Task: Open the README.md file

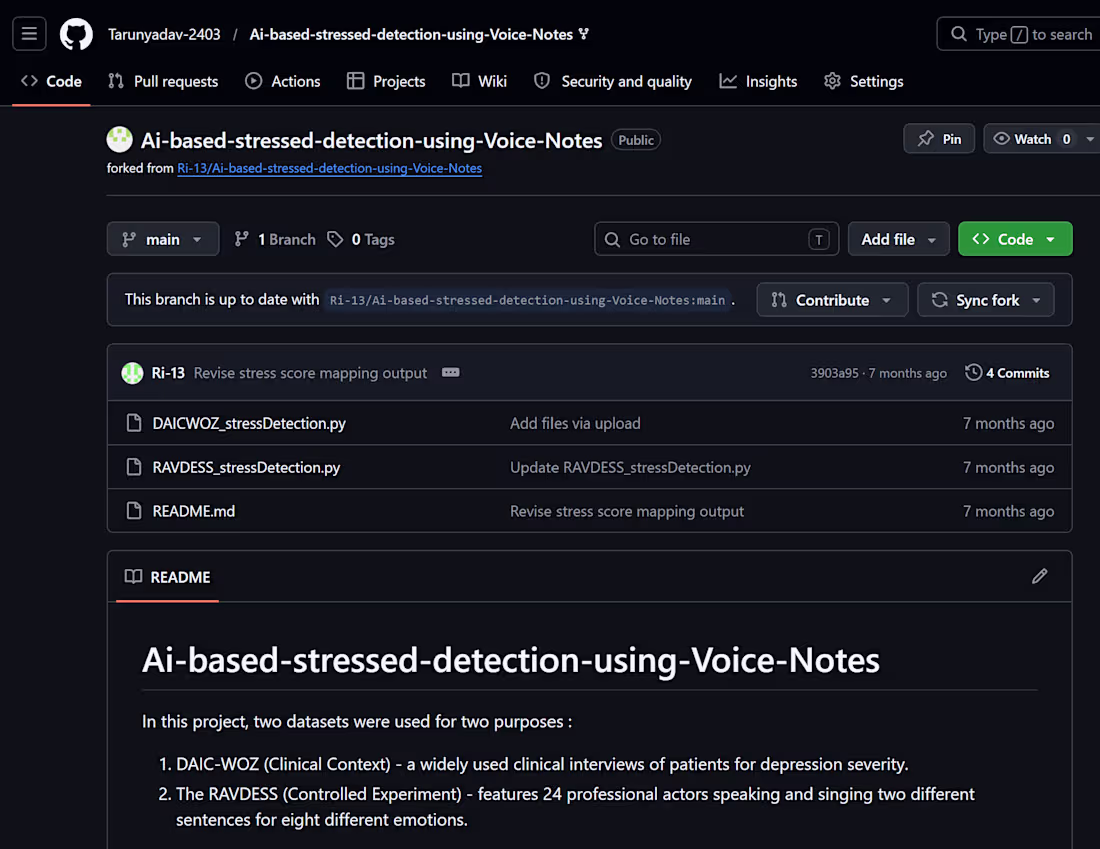Action: click(194, 512)
